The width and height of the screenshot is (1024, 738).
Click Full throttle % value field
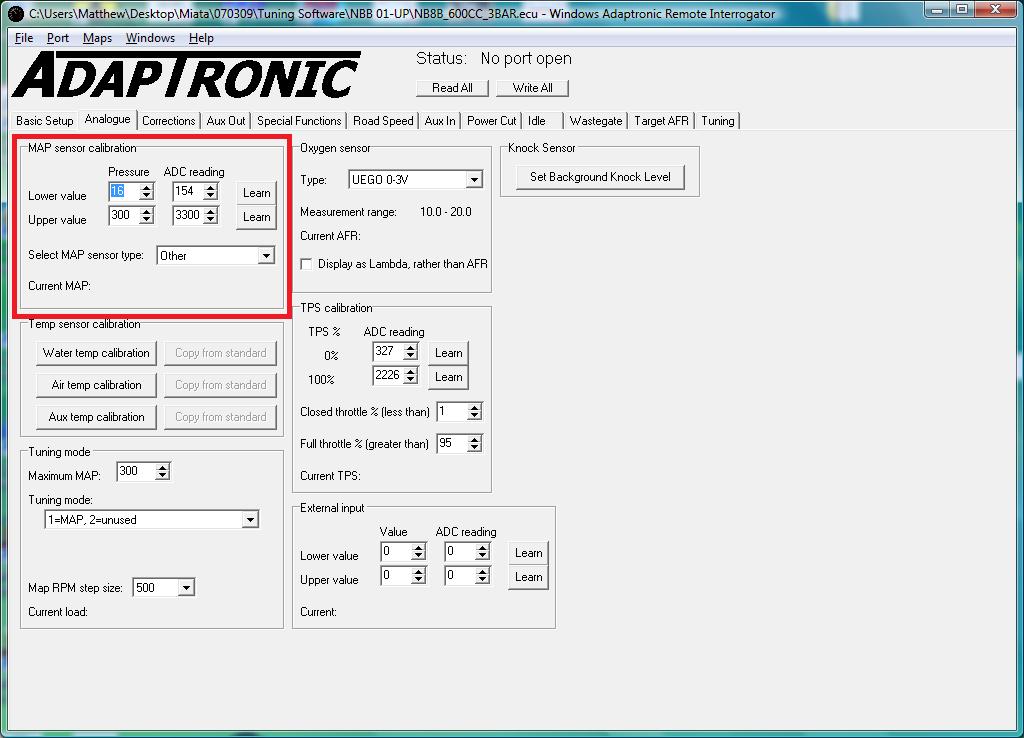(452, 443)
